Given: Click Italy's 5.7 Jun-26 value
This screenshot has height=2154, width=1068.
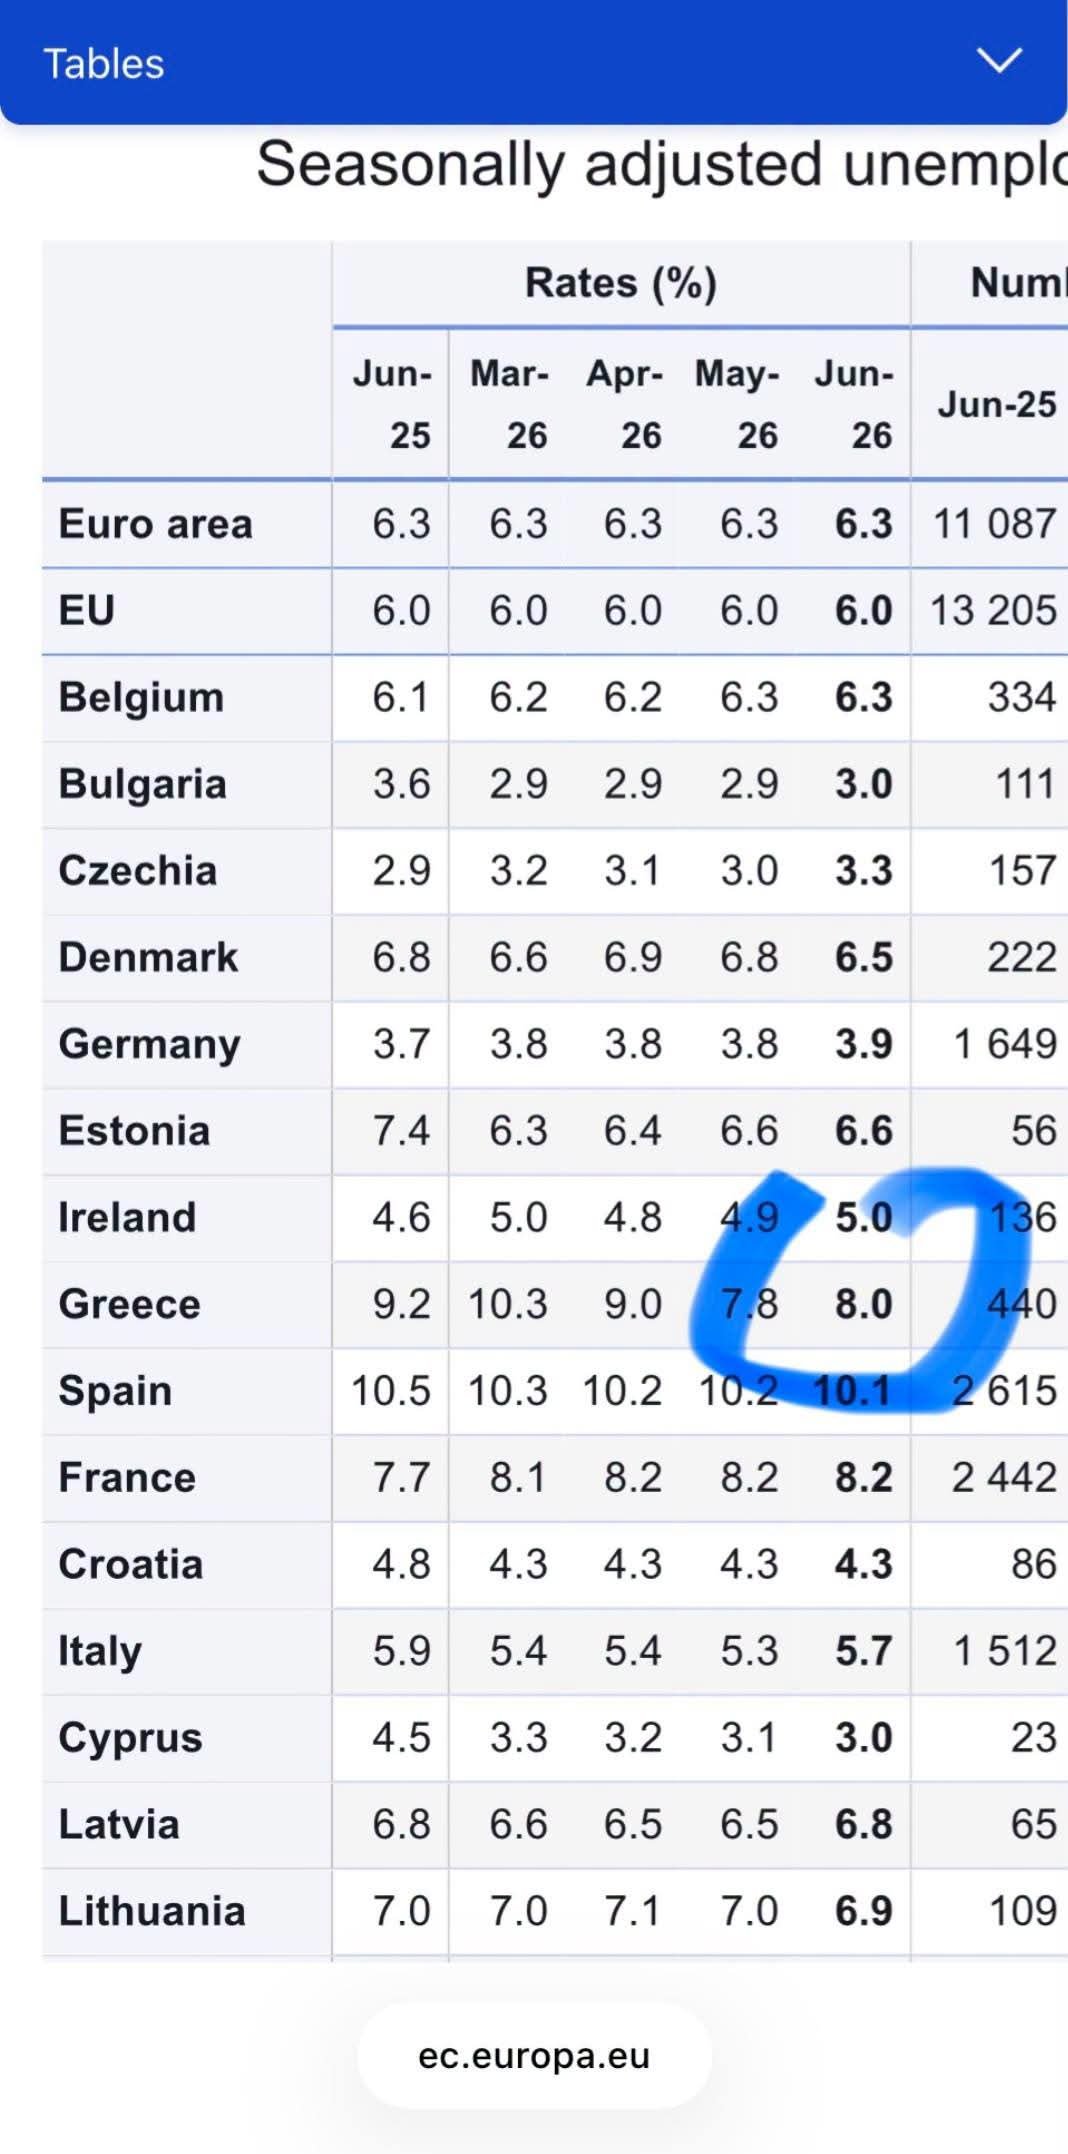Looking at the screenshot, I should point(864,1651).
